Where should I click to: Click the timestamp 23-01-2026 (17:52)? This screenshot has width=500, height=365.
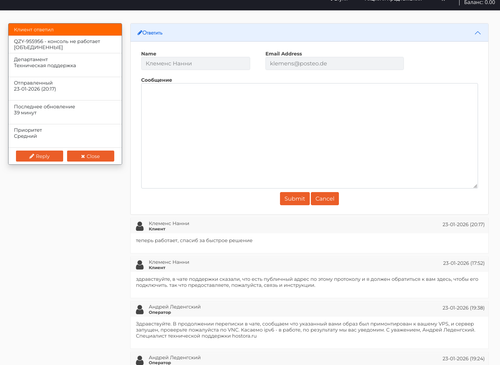pyautogui.click(x=464, y=263)
